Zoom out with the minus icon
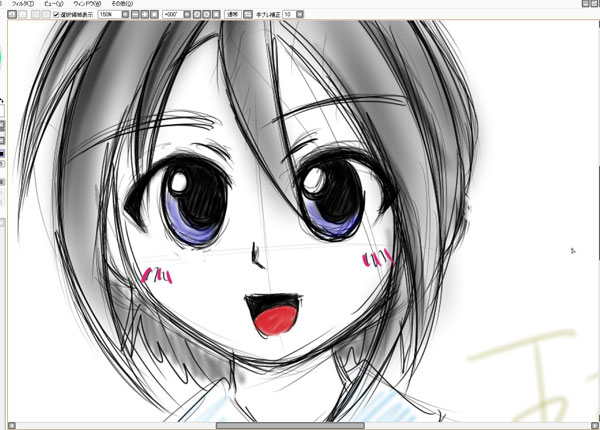The height and width of the screenshot is (430, 600). (135, 15)
